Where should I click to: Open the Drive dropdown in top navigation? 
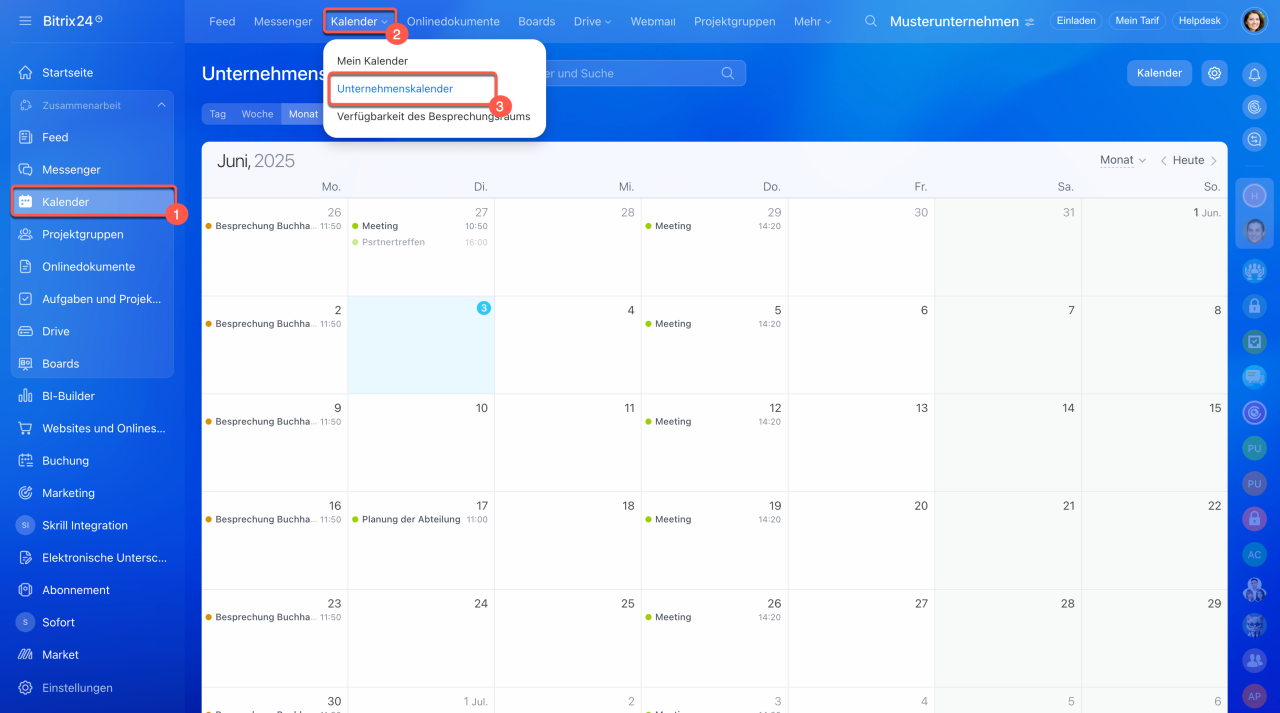592,22
